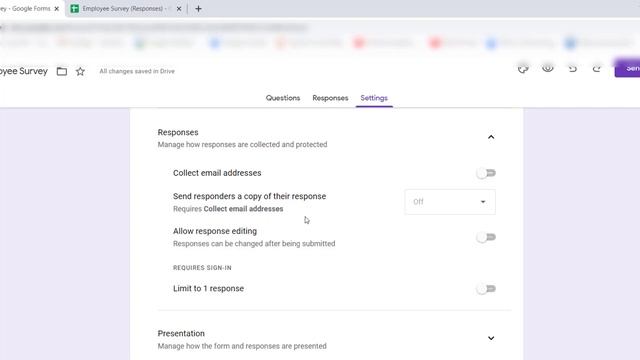Click the Presentation section heading
This screenshot has width=640, height=360.
pos(181,333)
